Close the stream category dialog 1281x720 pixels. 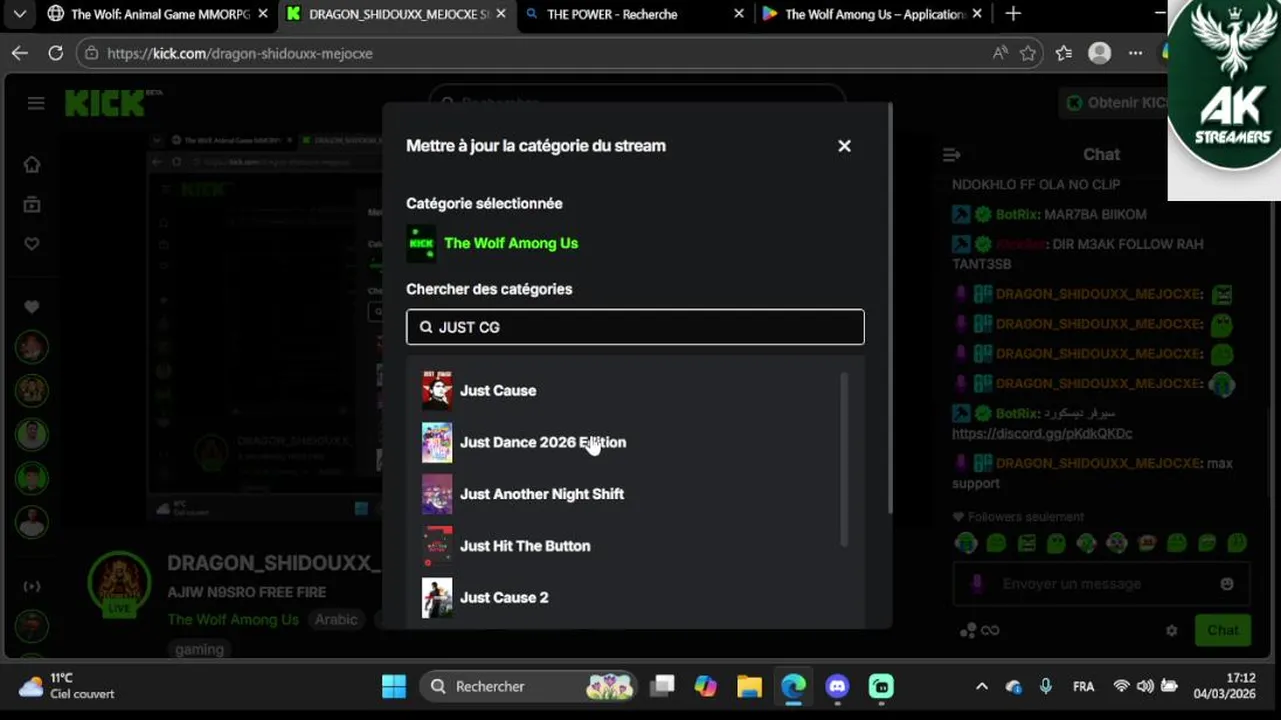pyautogui.click(x=844, y=146)
